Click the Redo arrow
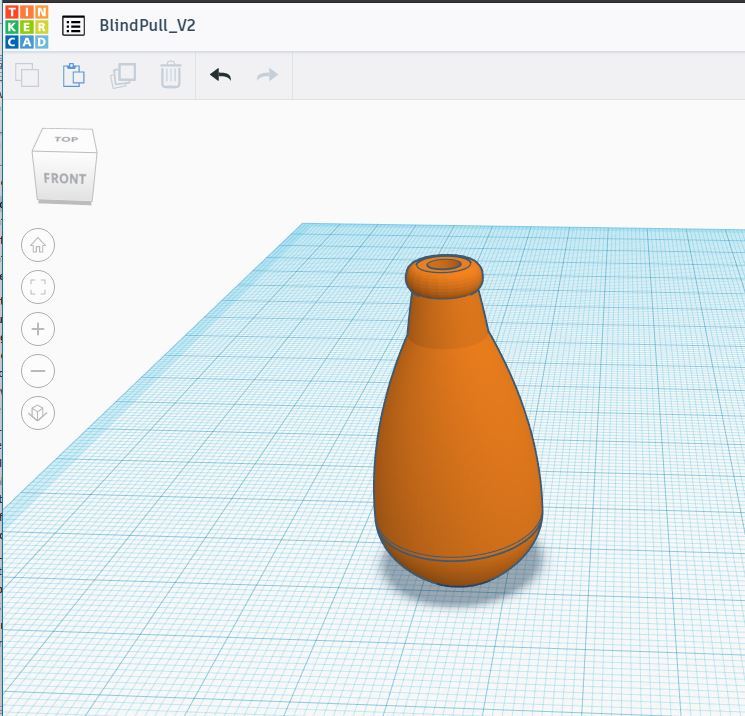The height and width of the screenshot is (716, 745). 267,75
